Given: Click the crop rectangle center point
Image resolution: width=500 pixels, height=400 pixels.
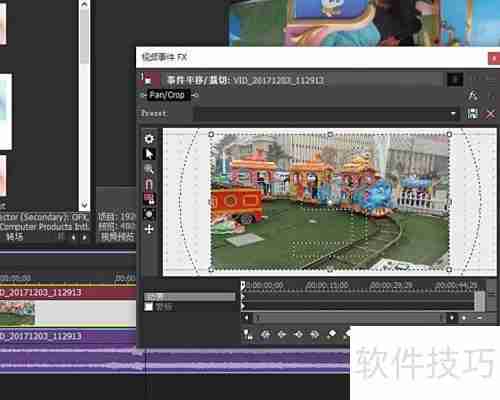Looking at the screenshot, I should click(330, 202).
